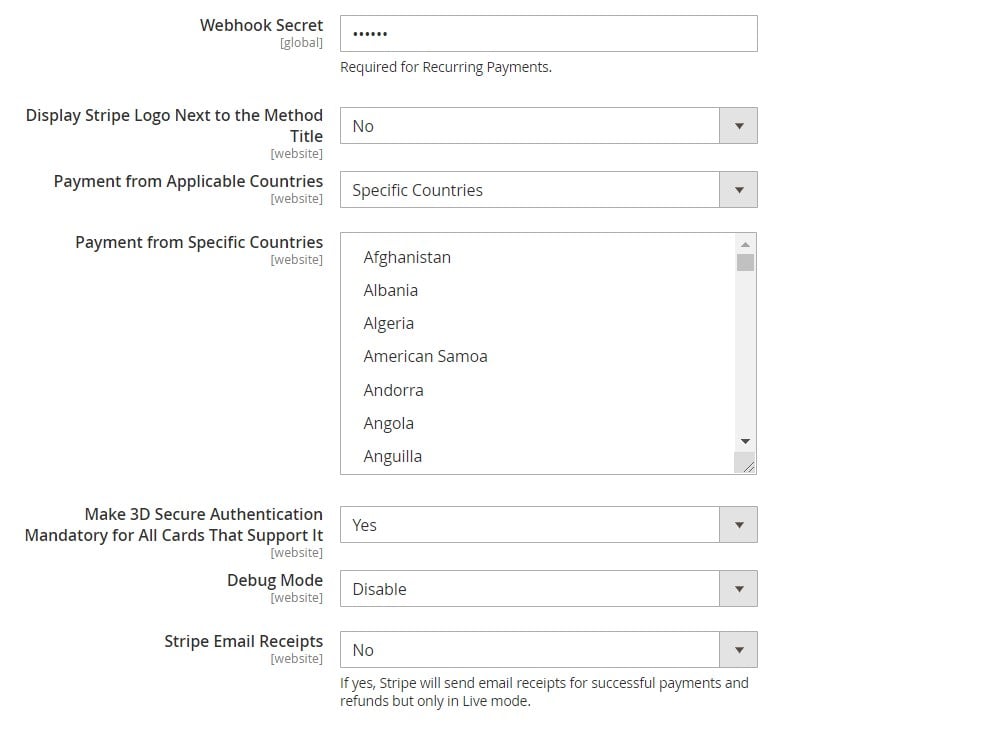Image resolution: width=990 pixels, height=736 pixels.
Task: Select Afghanistan in the countries list
Action: [x=407, y=257]
